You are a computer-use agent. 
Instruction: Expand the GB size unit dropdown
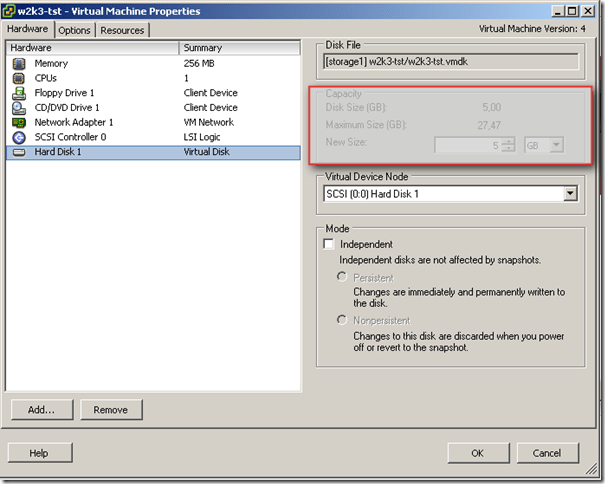coord(556,145)
